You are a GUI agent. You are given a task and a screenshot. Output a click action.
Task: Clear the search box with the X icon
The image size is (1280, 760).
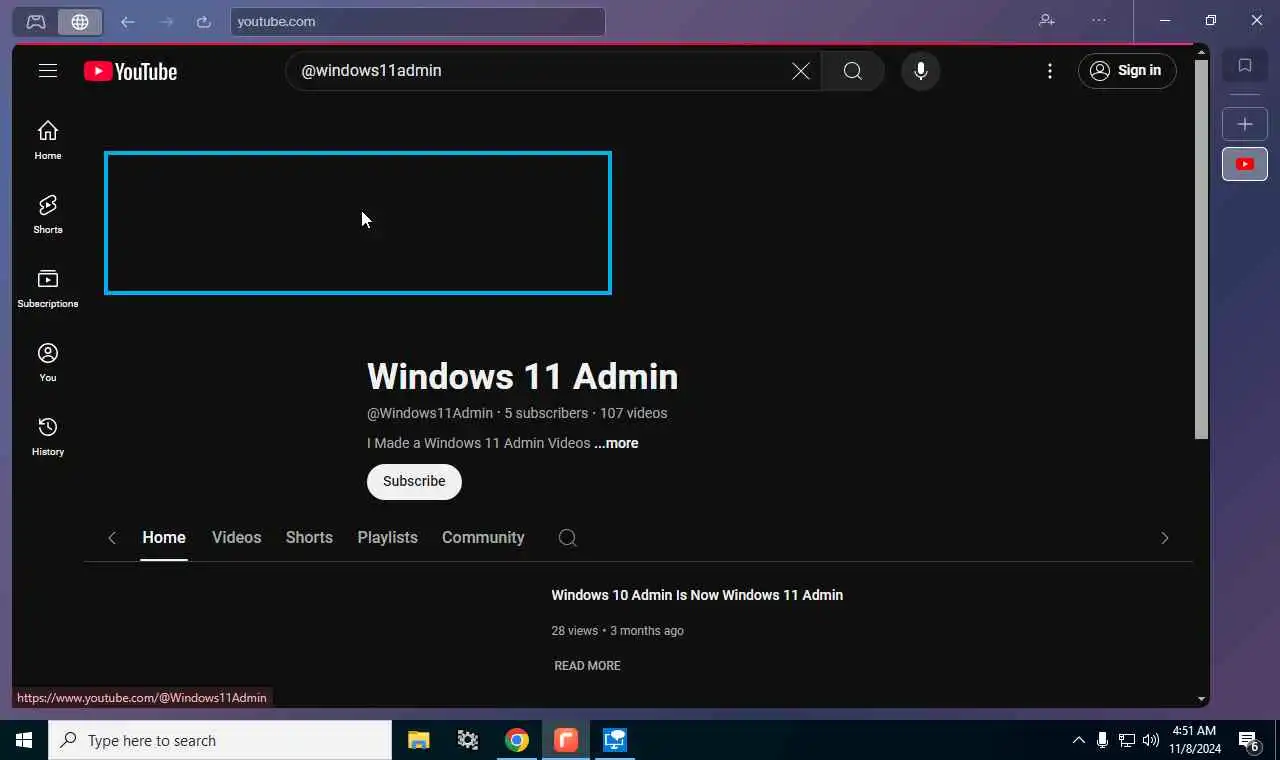click(801, 71)
